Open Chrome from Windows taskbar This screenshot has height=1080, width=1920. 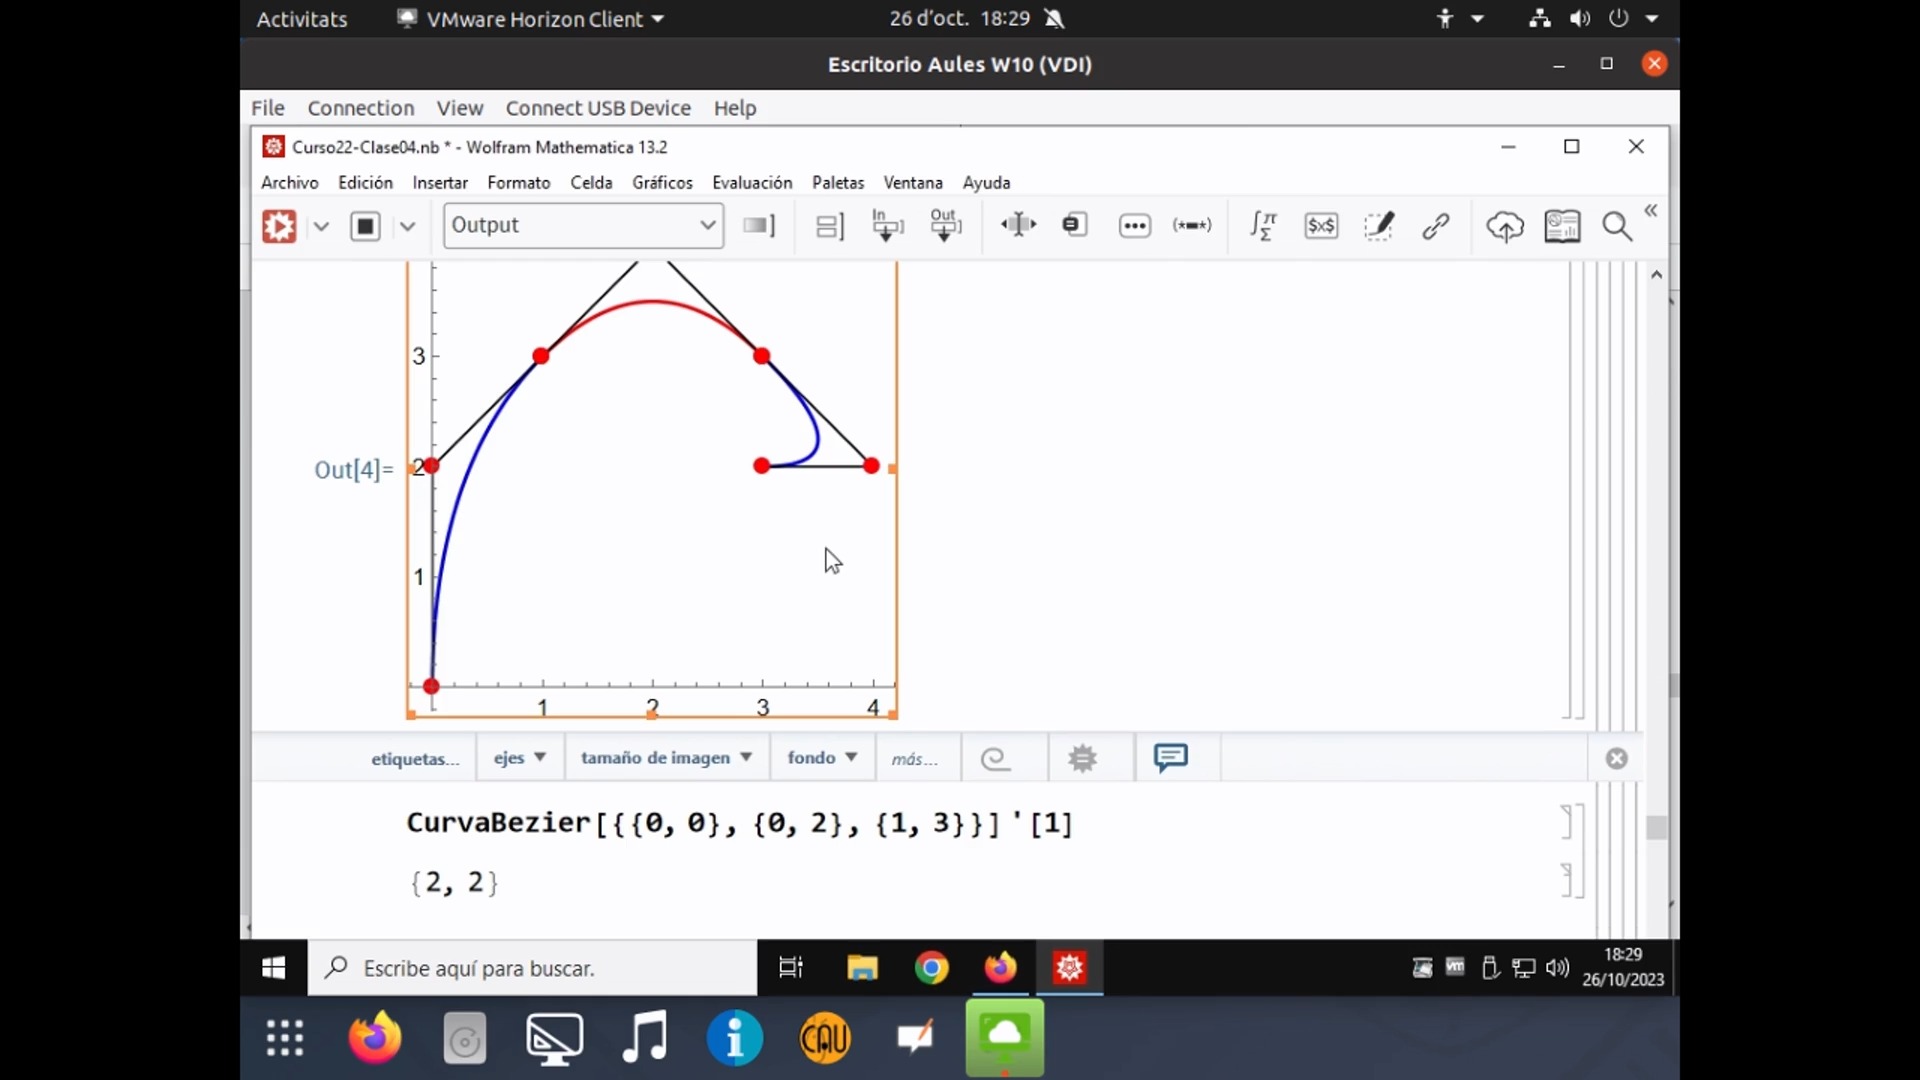931,968
